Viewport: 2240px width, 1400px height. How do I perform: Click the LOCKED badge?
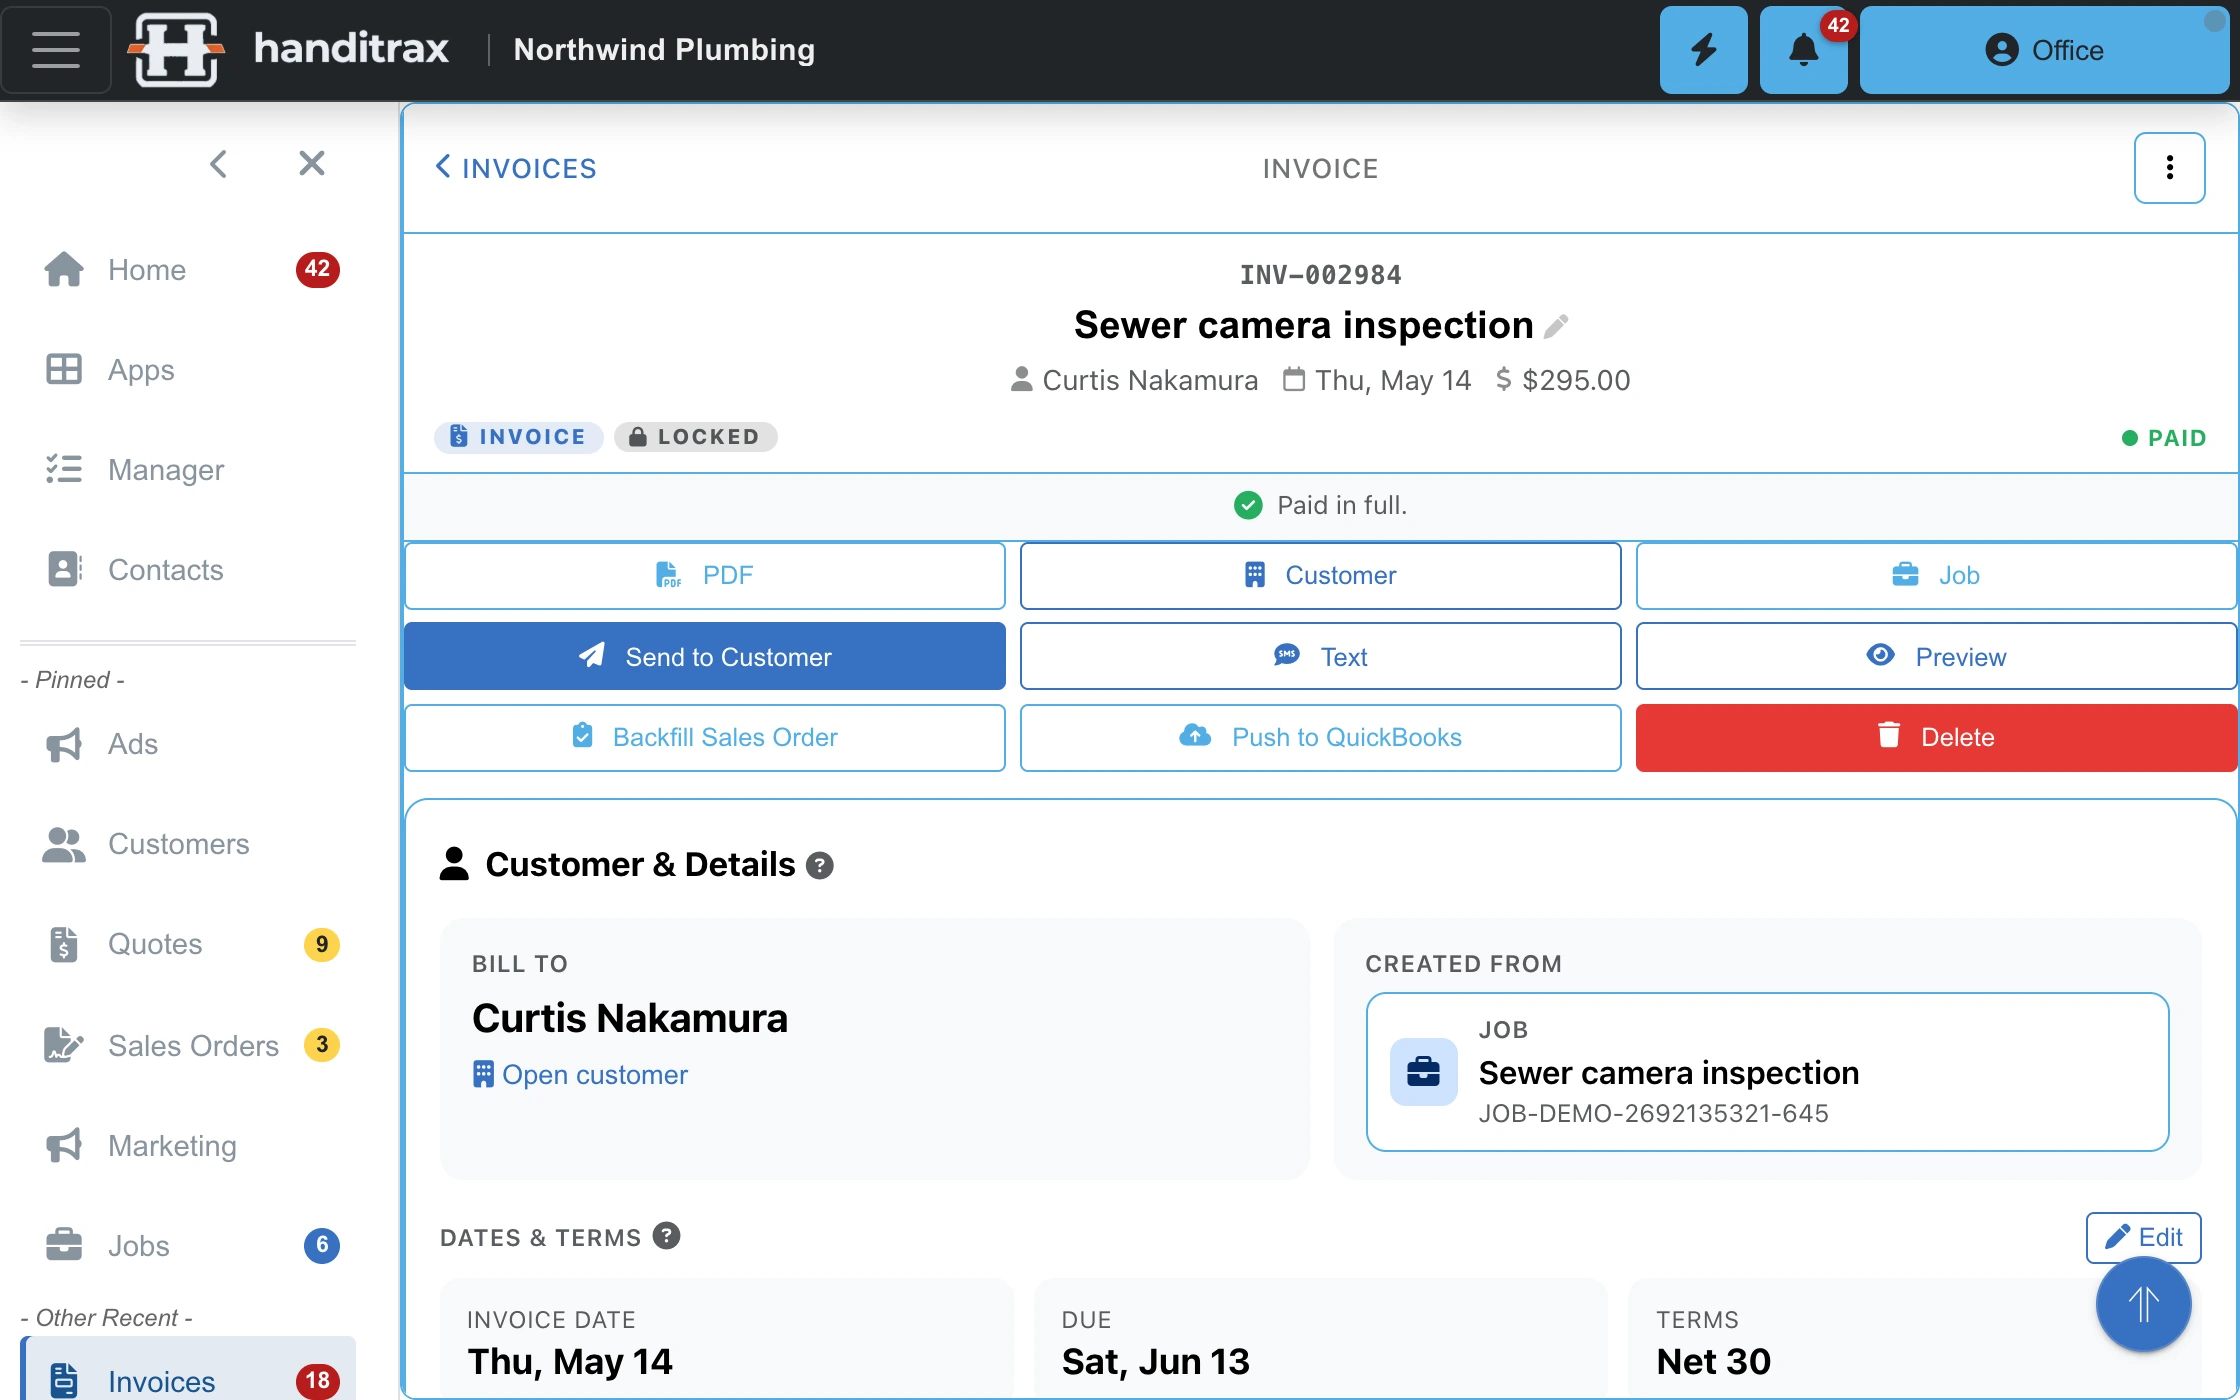point(695,437)
